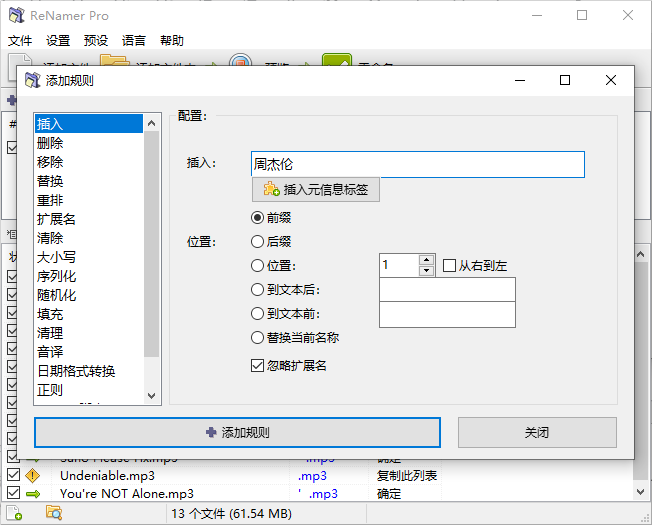Select the 序列化 rule type
This screenshot has height=525, width=652.
(89, 276)
